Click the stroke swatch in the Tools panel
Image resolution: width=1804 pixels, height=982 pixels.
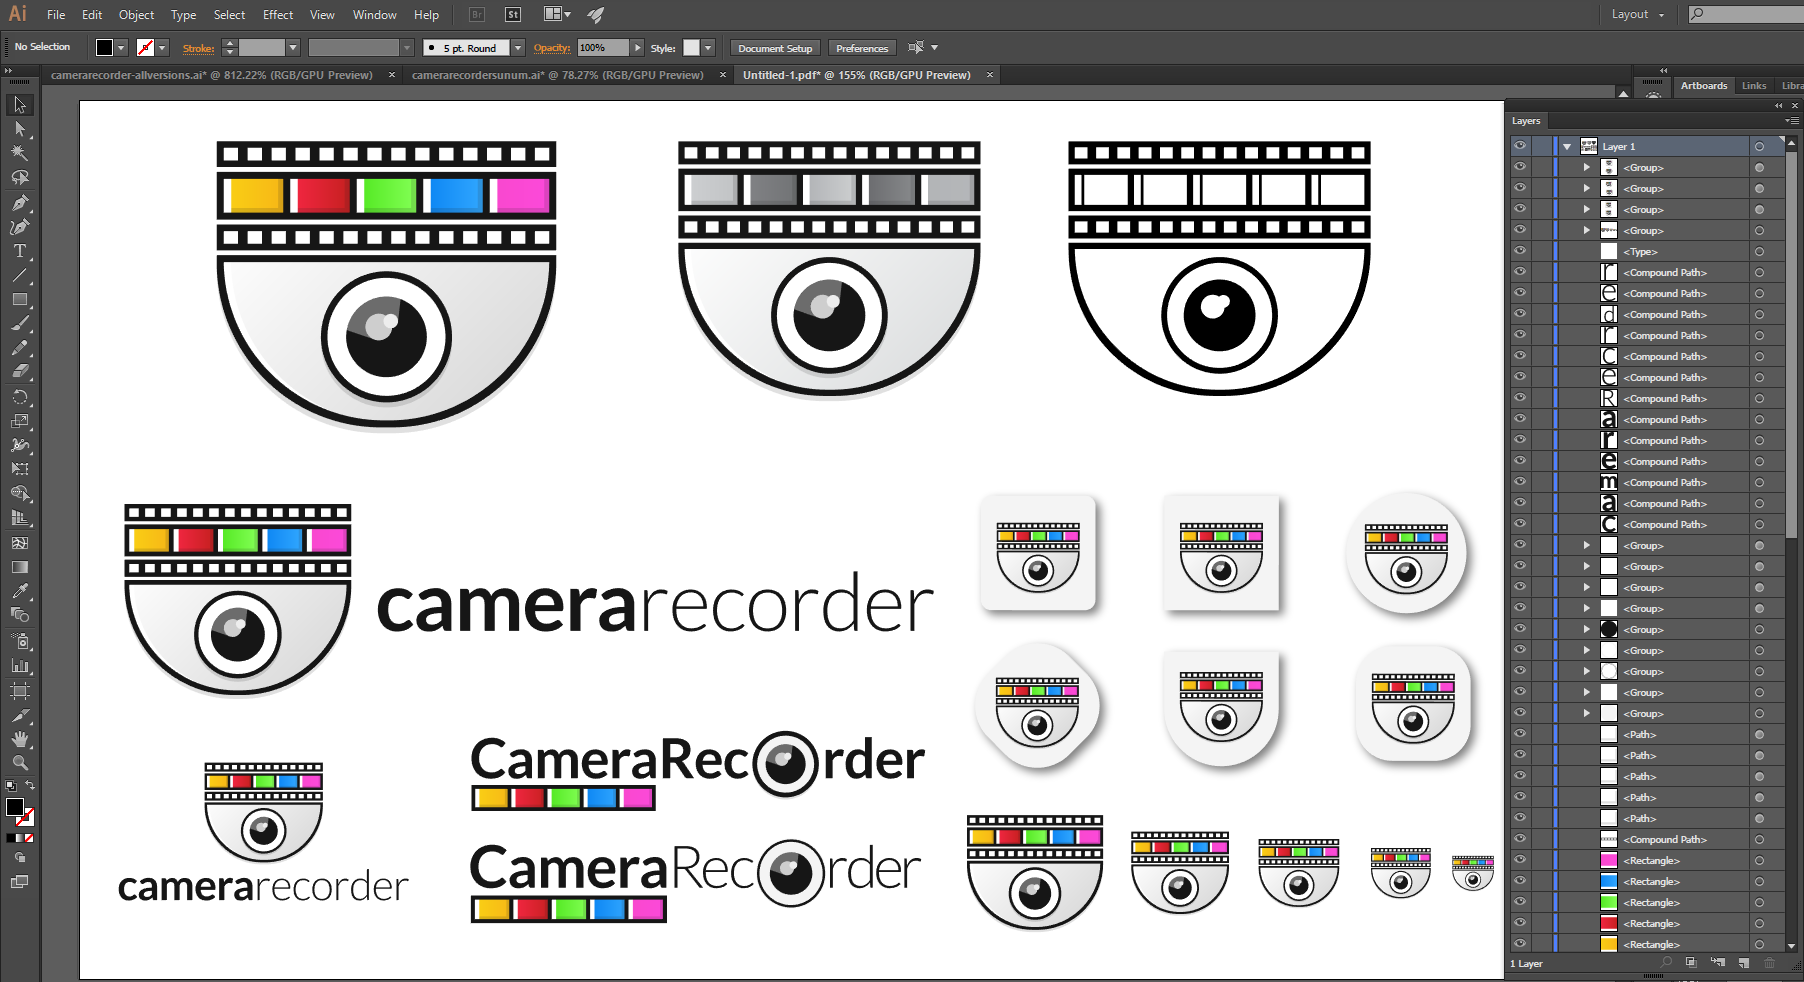click(x=25, y=816)
